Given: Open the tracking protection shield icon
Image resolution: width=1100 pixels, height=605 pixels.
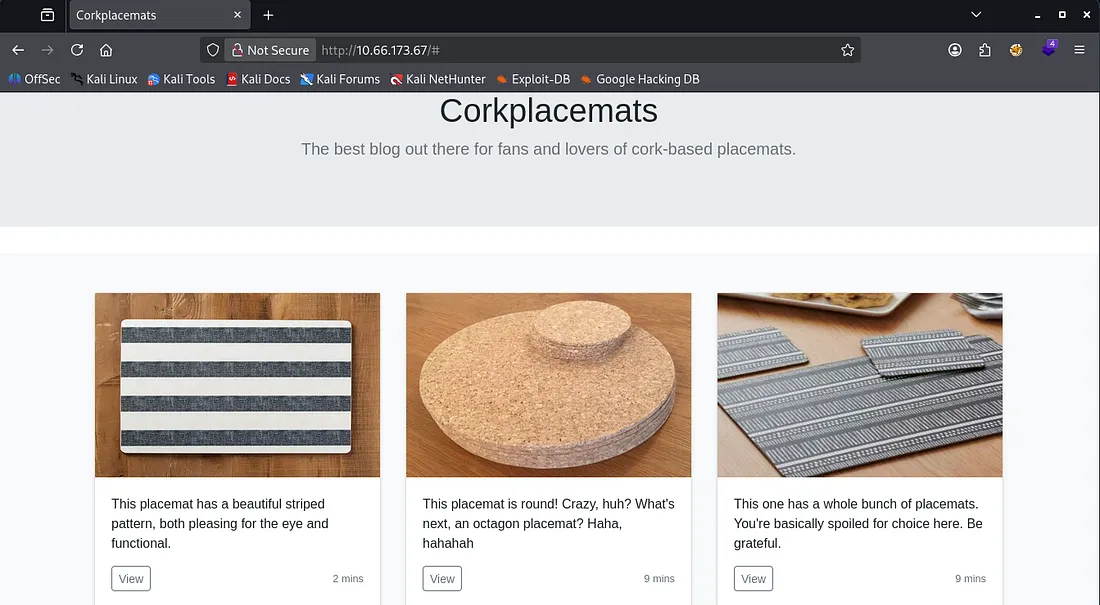Looking at the screenshot, I should (x=212, y=50).
